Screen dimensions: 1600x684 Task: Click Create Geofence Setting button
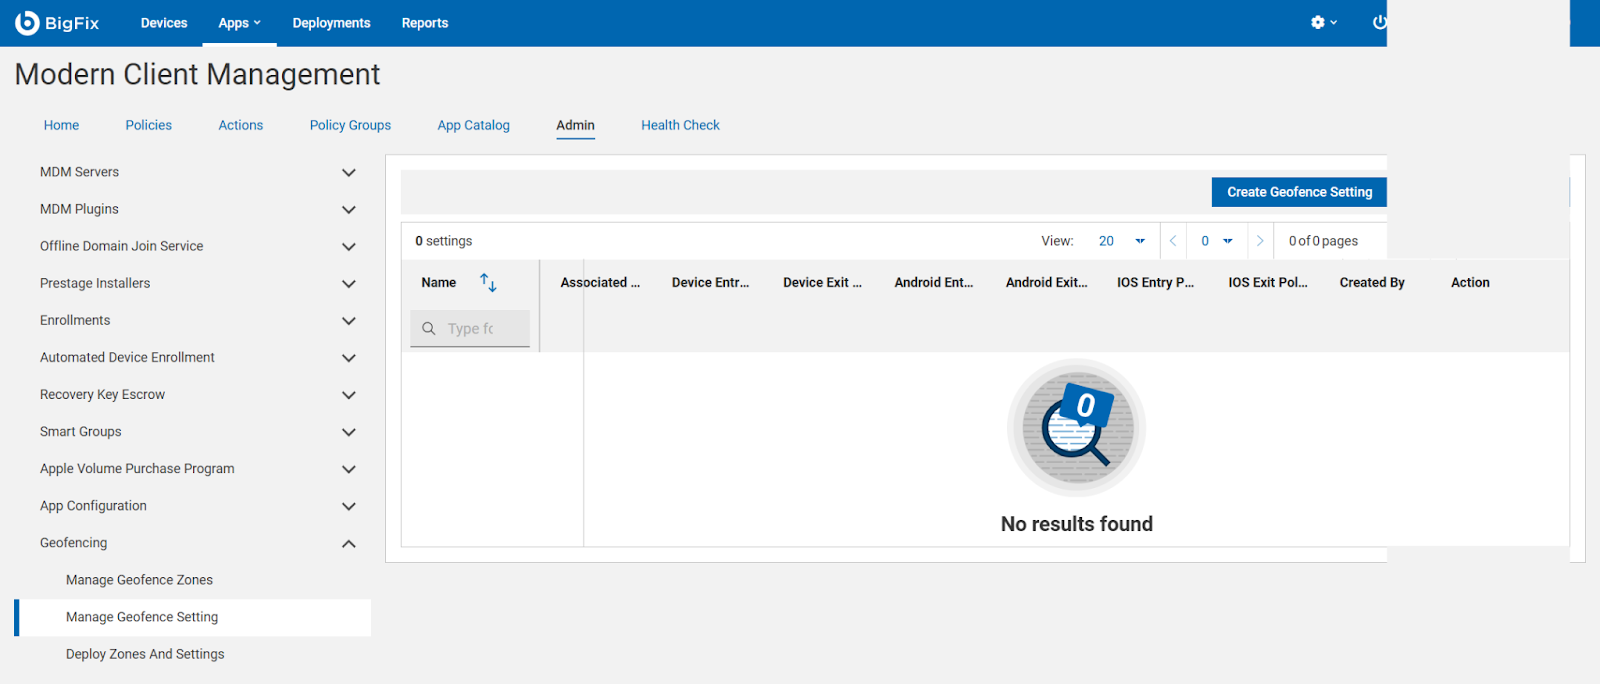click(x=1300, y=192)
